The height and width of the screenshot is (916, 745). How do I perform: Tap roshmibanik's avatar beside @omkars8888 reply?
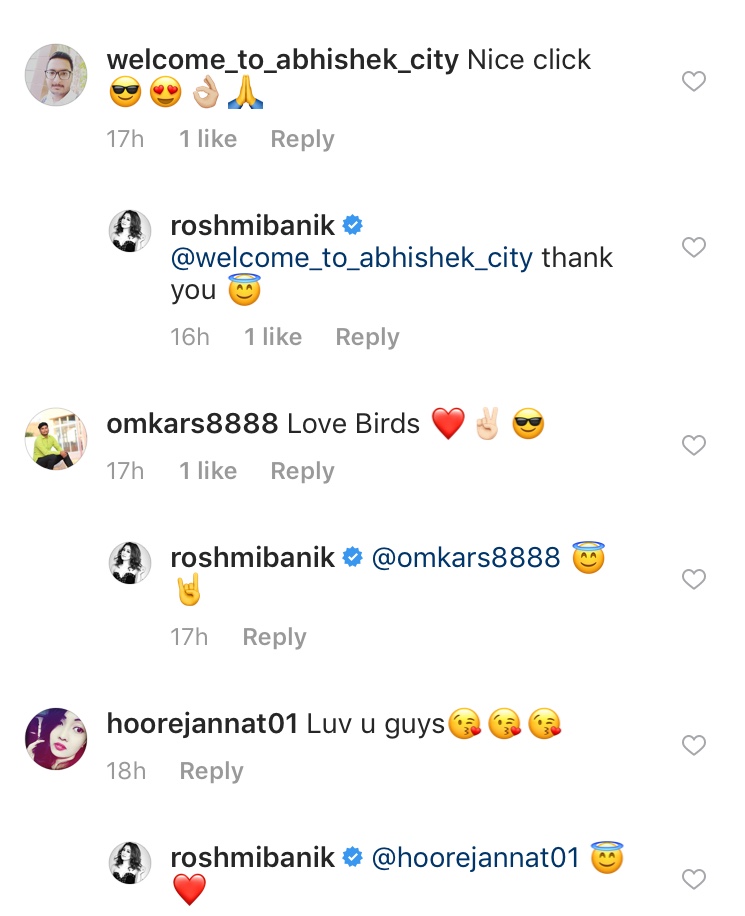coord(130,564)
